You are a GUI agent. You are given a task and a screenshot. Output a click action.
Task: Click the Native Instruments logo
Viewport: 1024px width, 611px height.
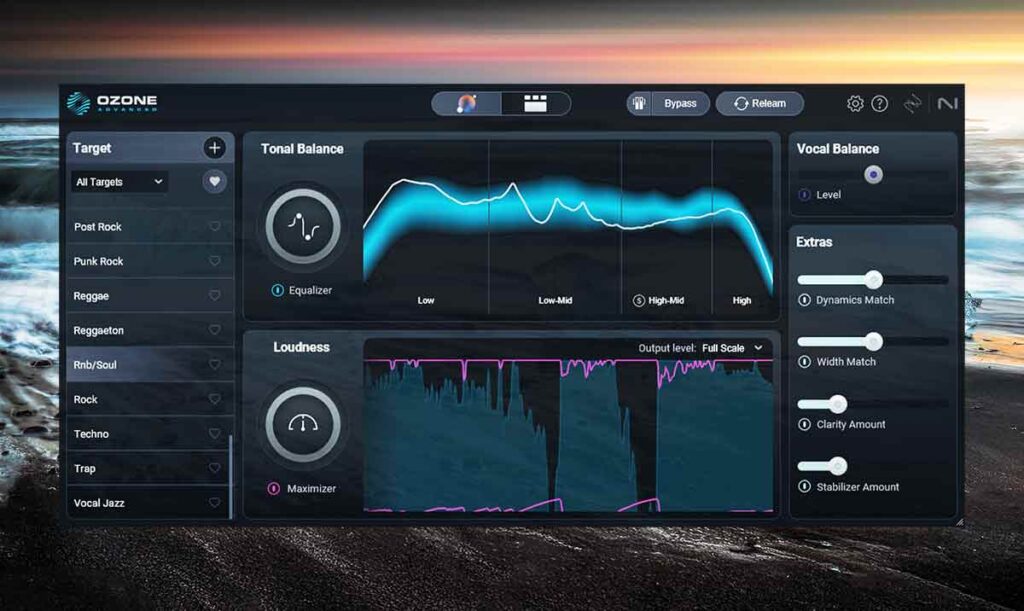point(945,102)
